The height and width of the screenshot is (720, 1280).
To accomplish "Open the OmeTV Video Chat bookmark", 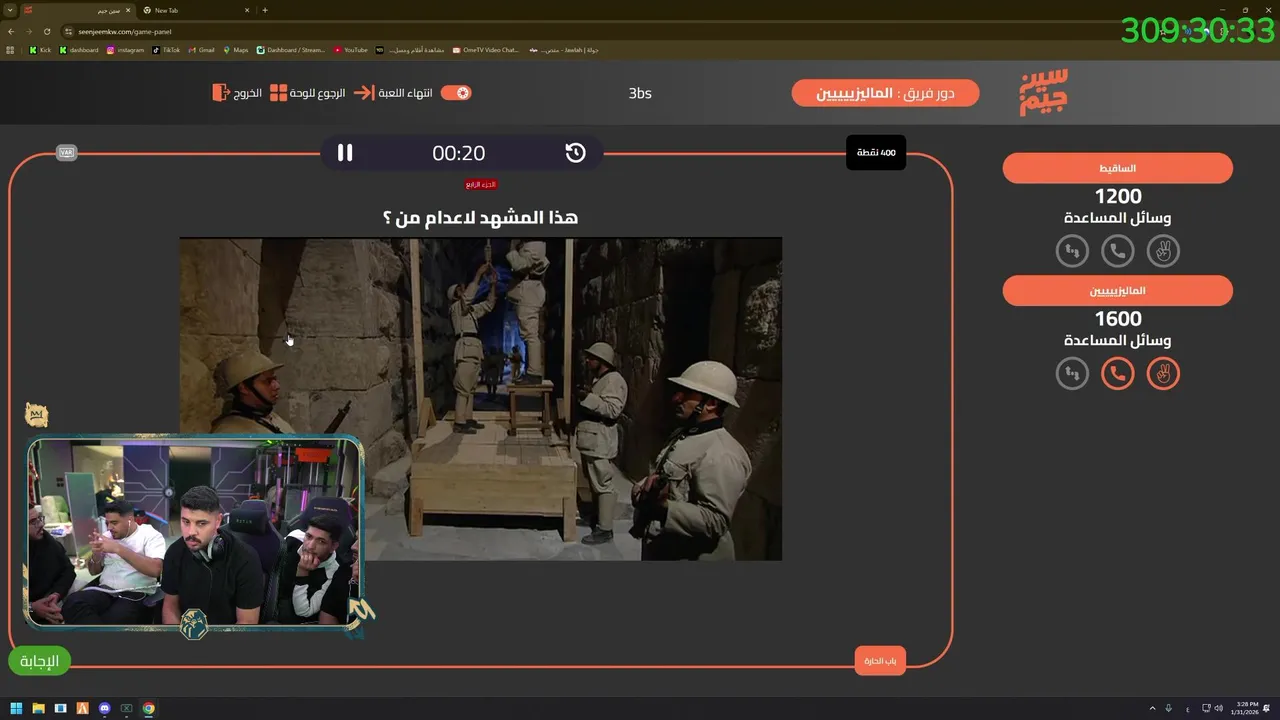I will (x=486, y=50).
